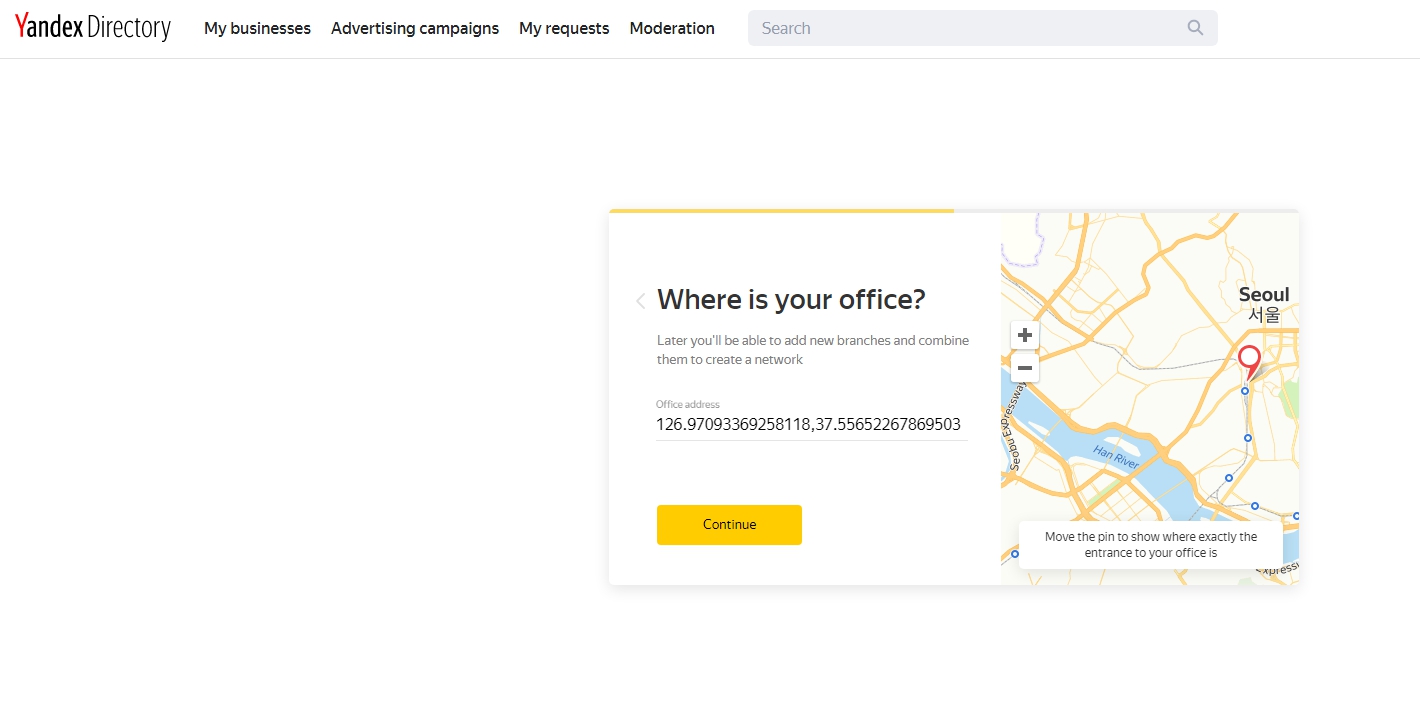Open Advertising campaigns section
The image size is (1420, 723).
pyautogui.click(x=415, y=28)
